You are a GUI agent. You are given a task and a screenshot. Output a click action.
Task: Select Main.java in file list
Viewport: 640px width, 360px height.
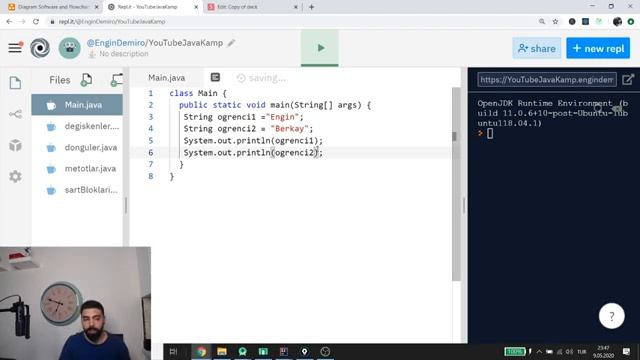click(x=77, y=105)
